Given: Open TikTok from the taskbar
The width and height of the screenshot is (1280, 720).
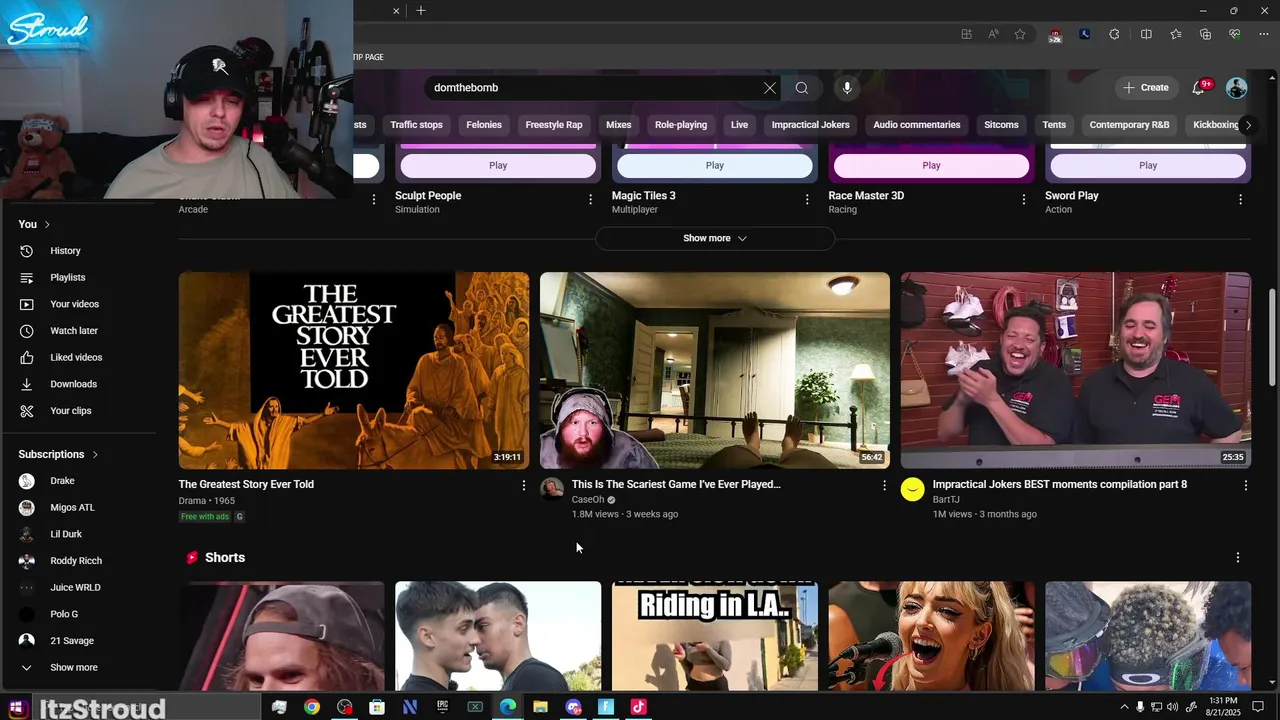Looking at the screenshot, I should [638, 707].
